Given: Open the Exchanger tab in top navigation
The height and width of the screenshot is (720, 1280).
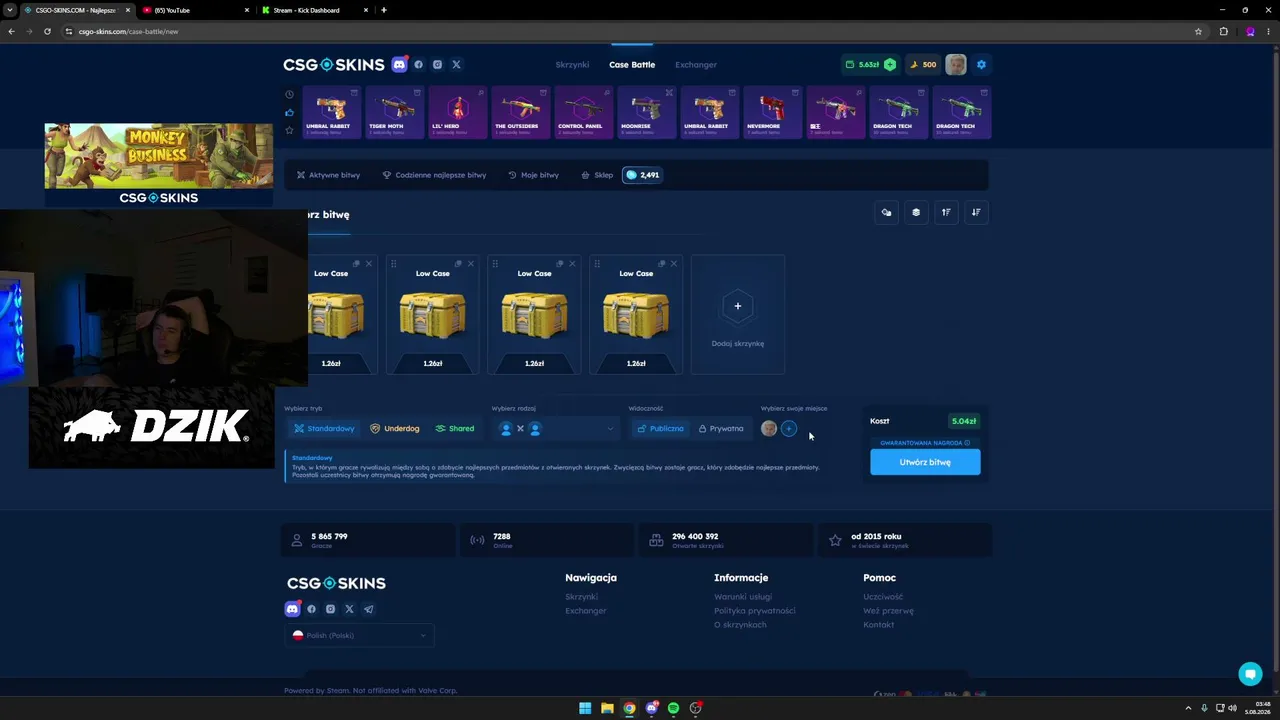Looking at the screenshot, I should (696, 65).
